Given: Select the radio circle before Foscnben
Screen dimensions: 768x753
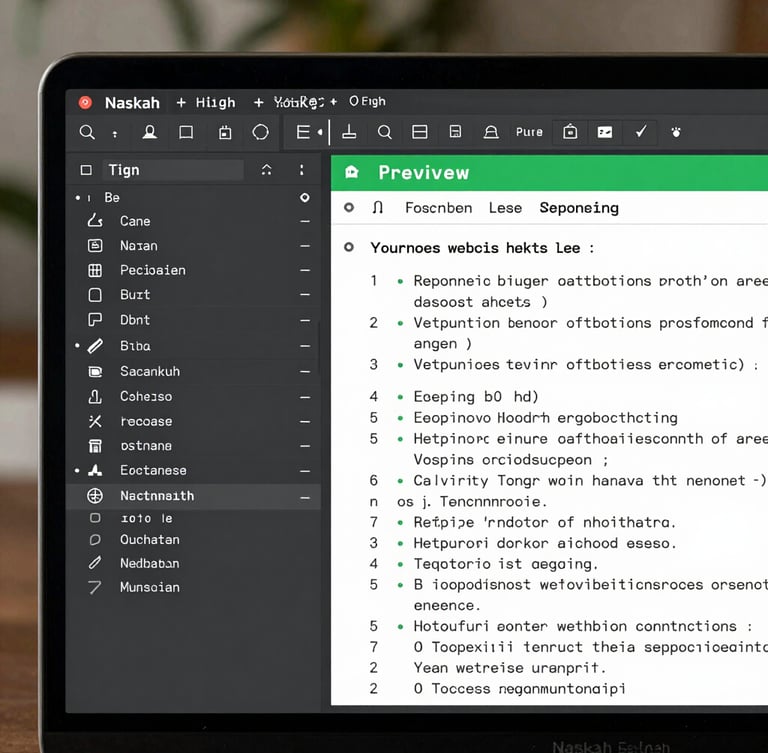Looking at the screenshot, I should (x=349, y=207).
